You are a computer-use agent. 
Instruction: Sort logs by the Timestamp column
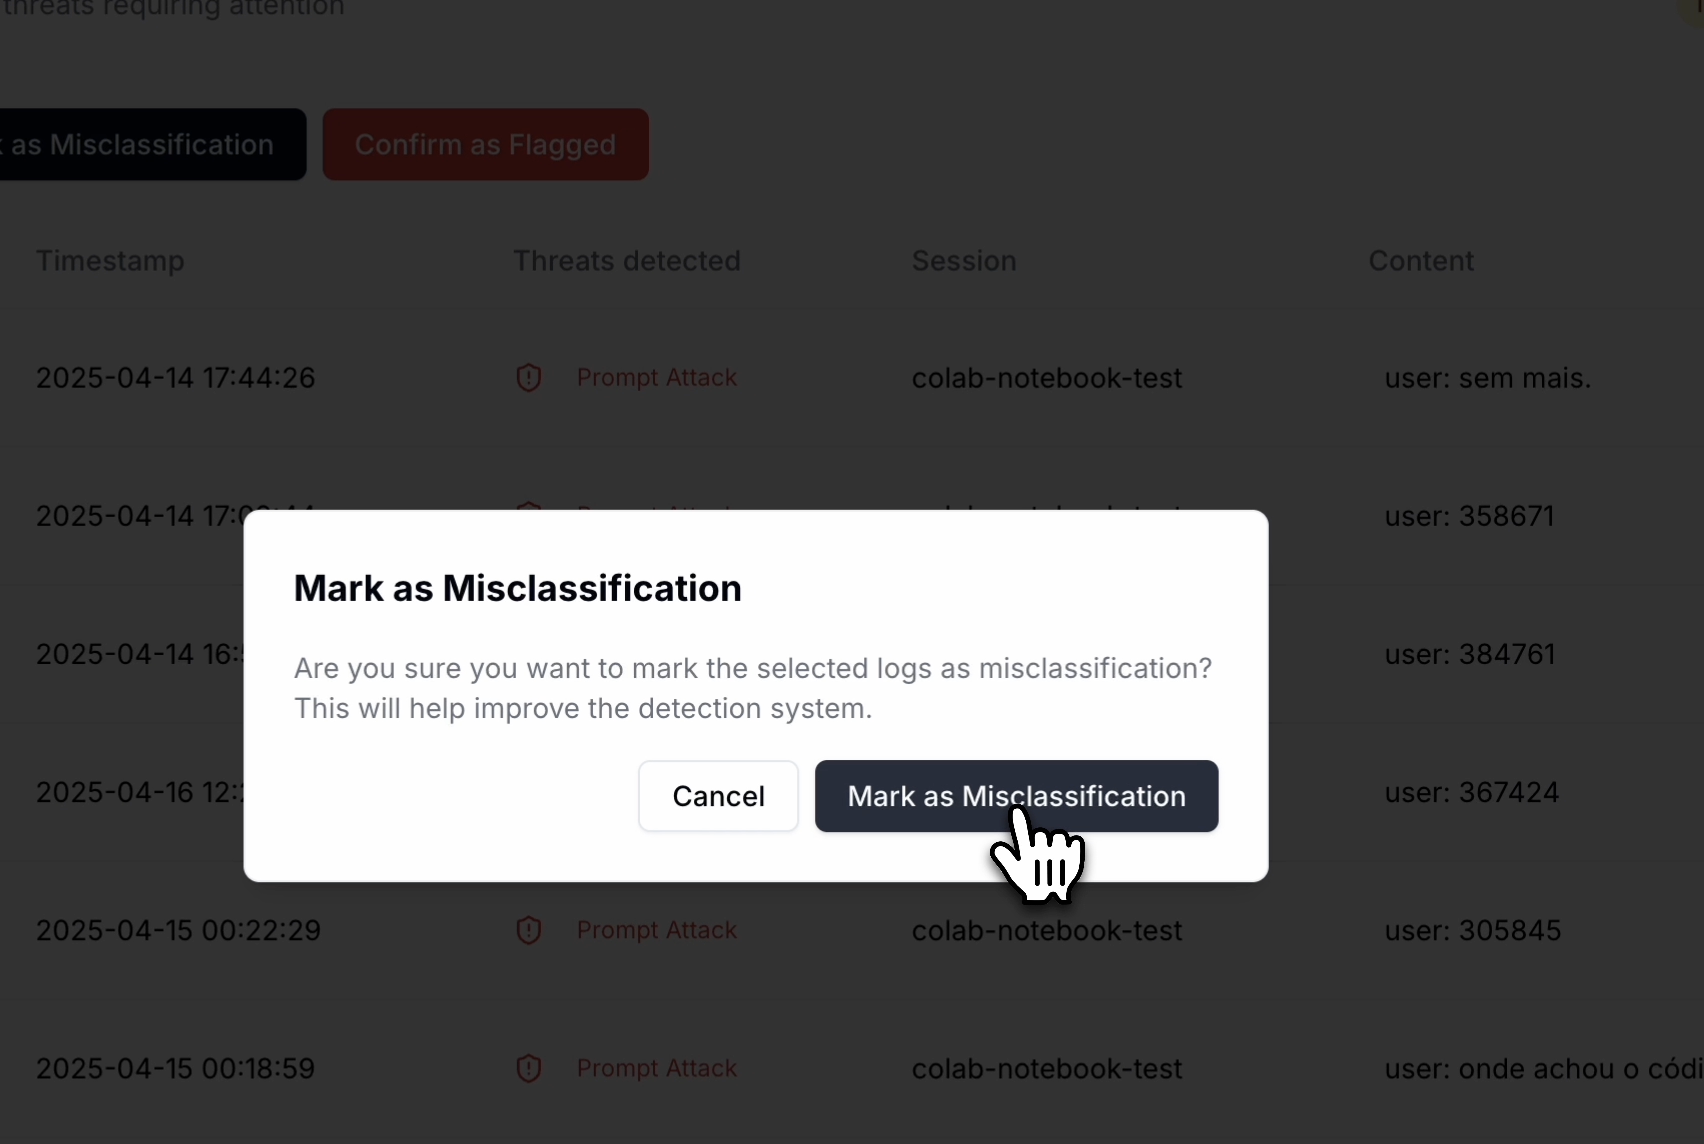pos(110,261)
